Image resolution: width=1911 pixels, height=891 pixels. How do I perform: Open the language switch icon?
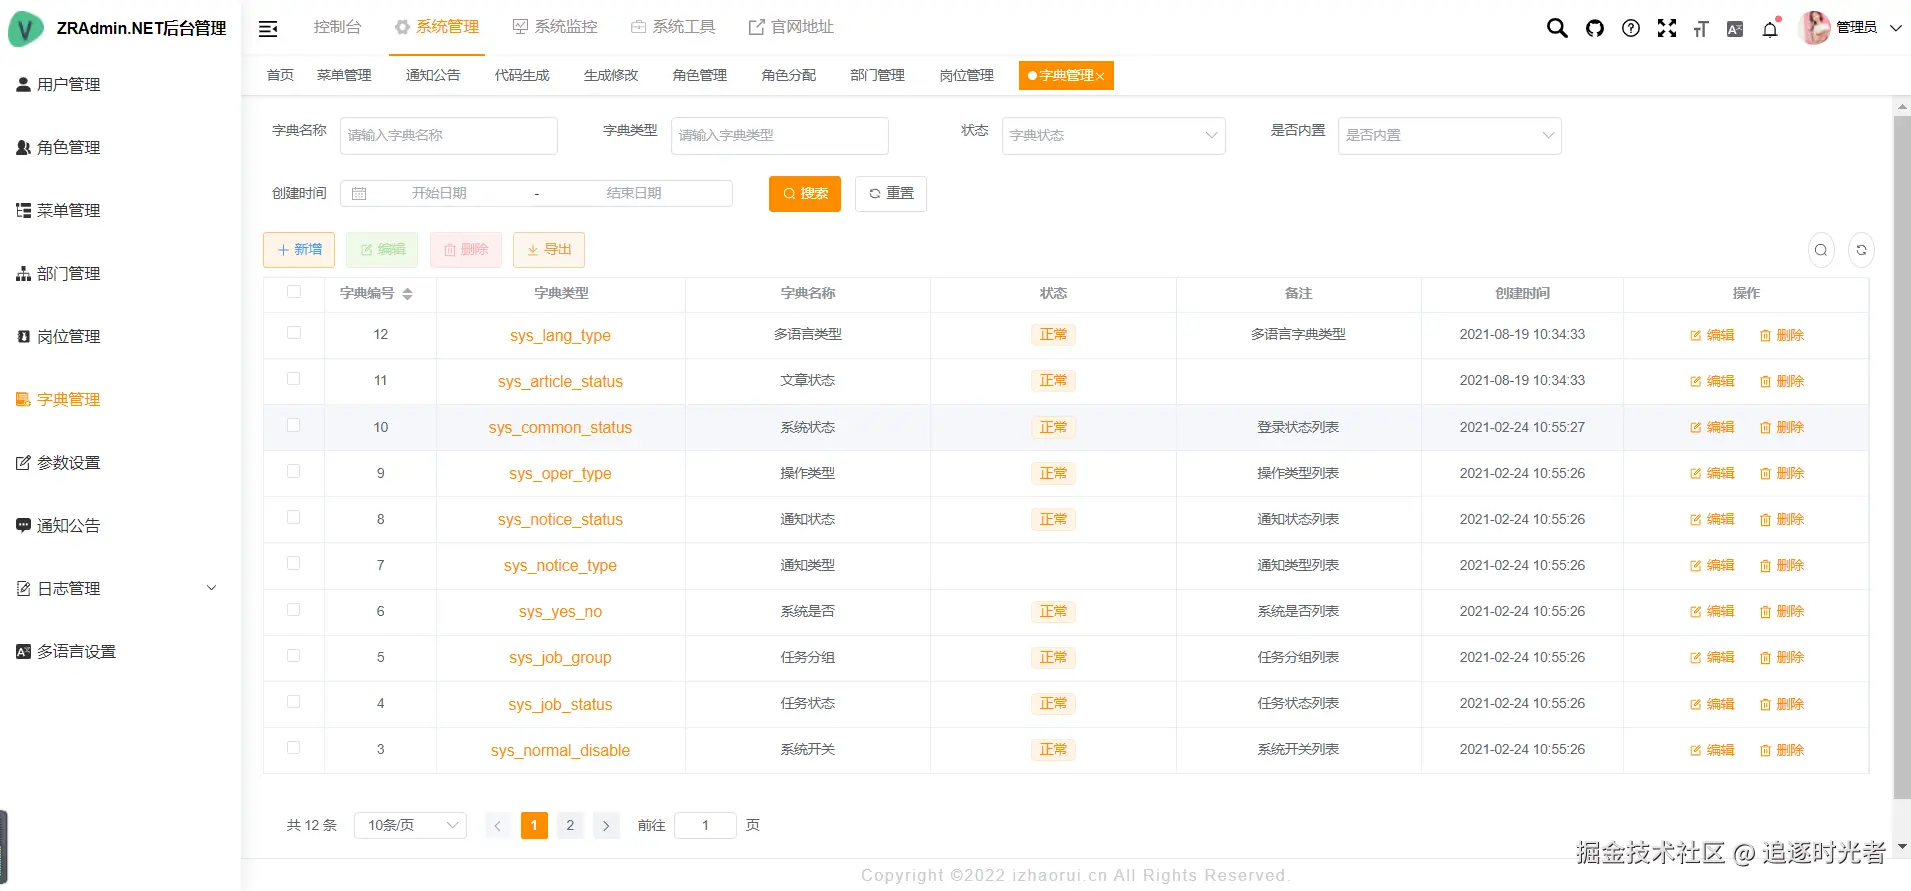[x=1735, y=29]
